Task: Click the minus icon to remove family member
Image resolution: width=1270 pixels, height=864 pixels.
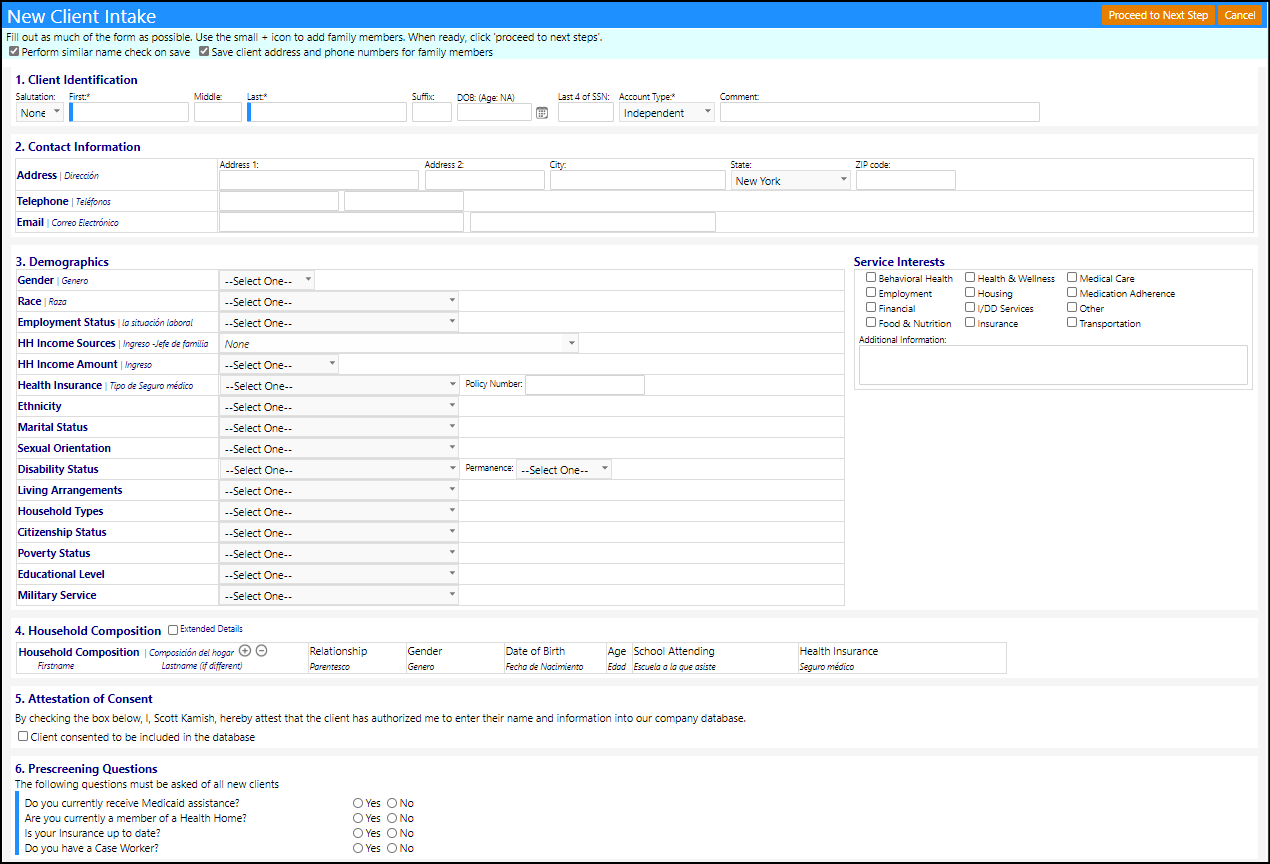Action: point(261,651)
